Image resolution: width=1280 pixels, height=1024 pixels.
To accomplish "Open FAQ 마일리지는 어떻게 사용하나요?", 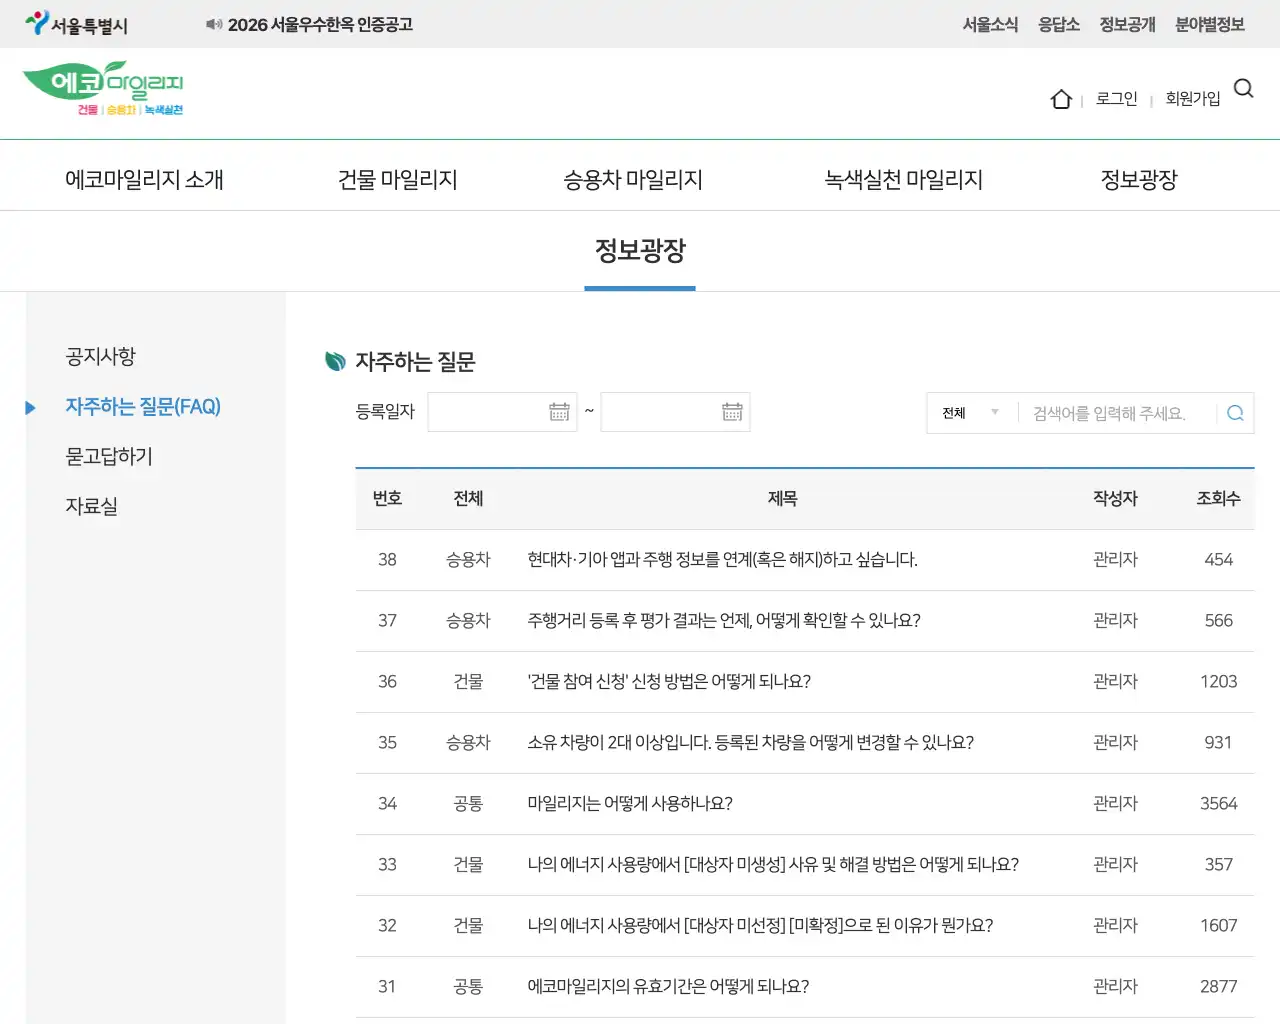I will pyautogui.click(x=630, y=804).
